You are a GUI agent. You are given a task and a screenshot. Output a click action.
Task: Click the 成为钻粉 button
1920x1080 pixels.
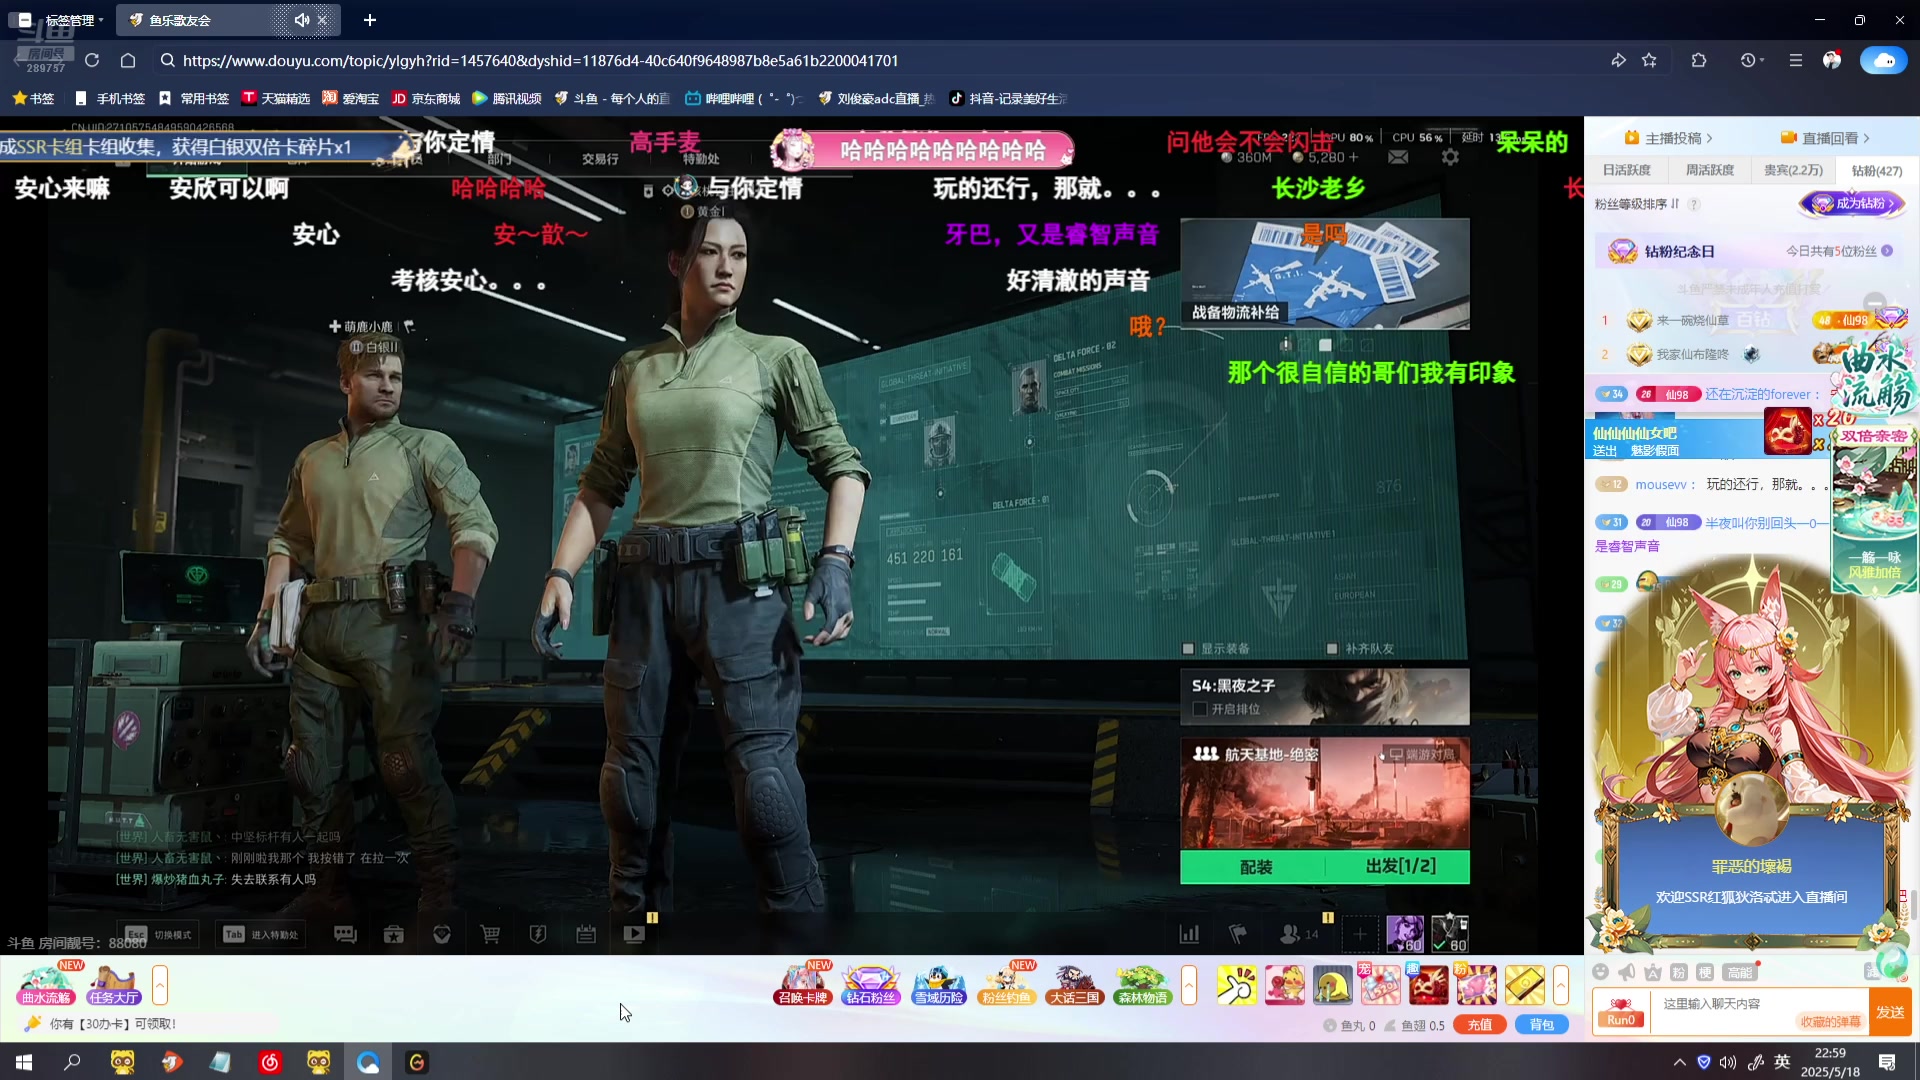tap(1853, 203)
